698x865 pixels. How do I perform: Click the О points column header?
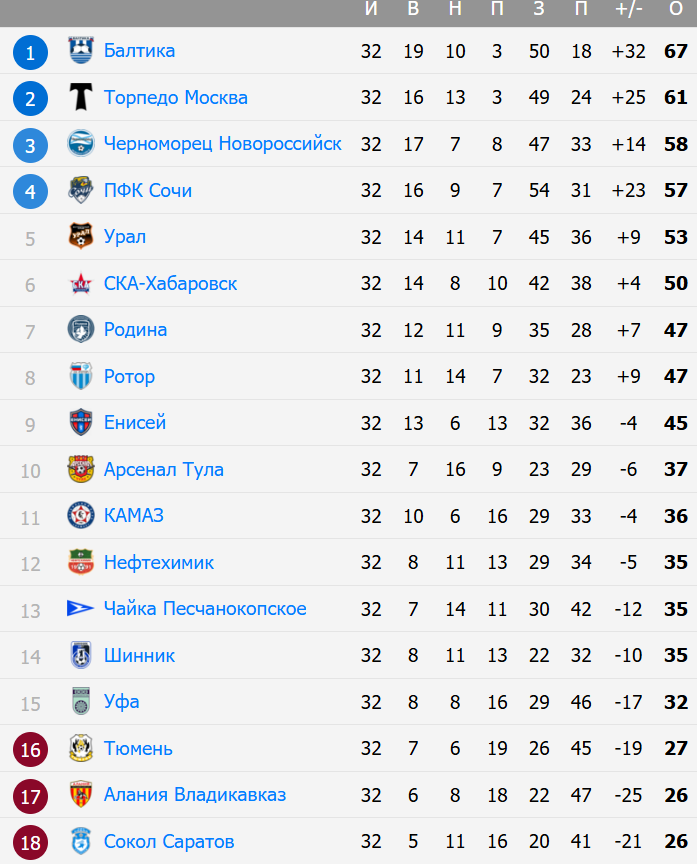pos(676,9)
